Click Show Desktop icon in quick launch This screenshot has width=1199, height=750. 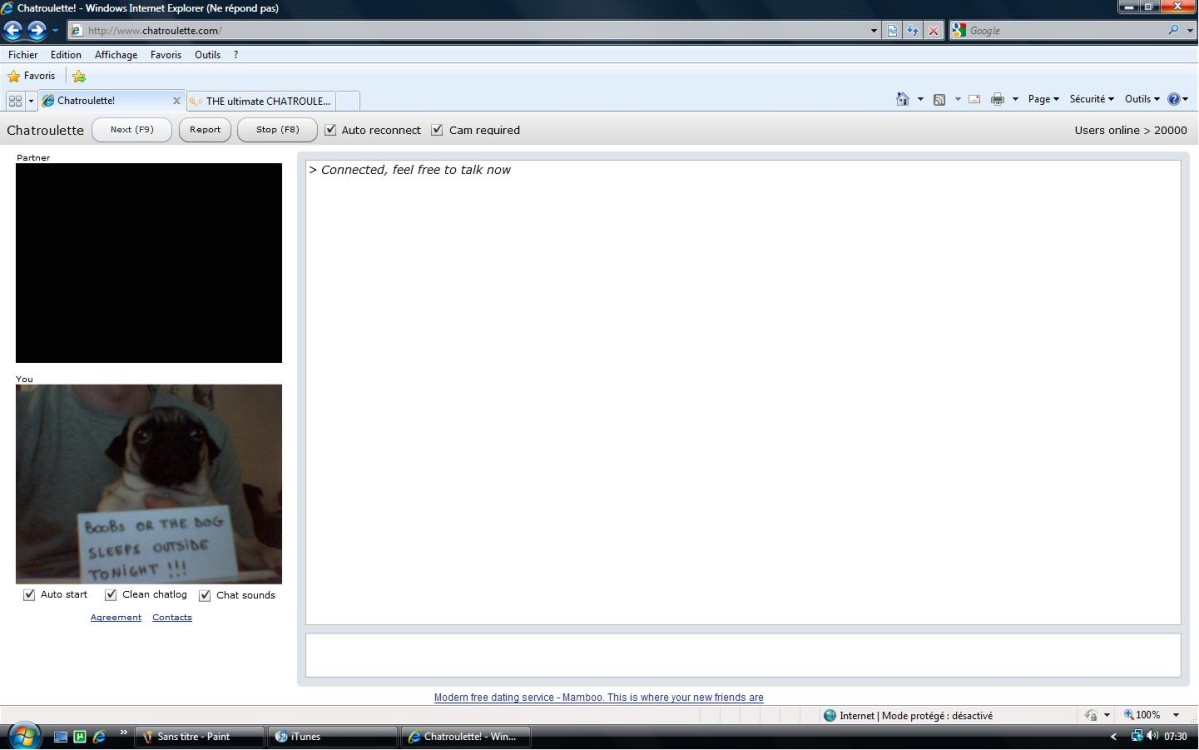tap(60, 737)
